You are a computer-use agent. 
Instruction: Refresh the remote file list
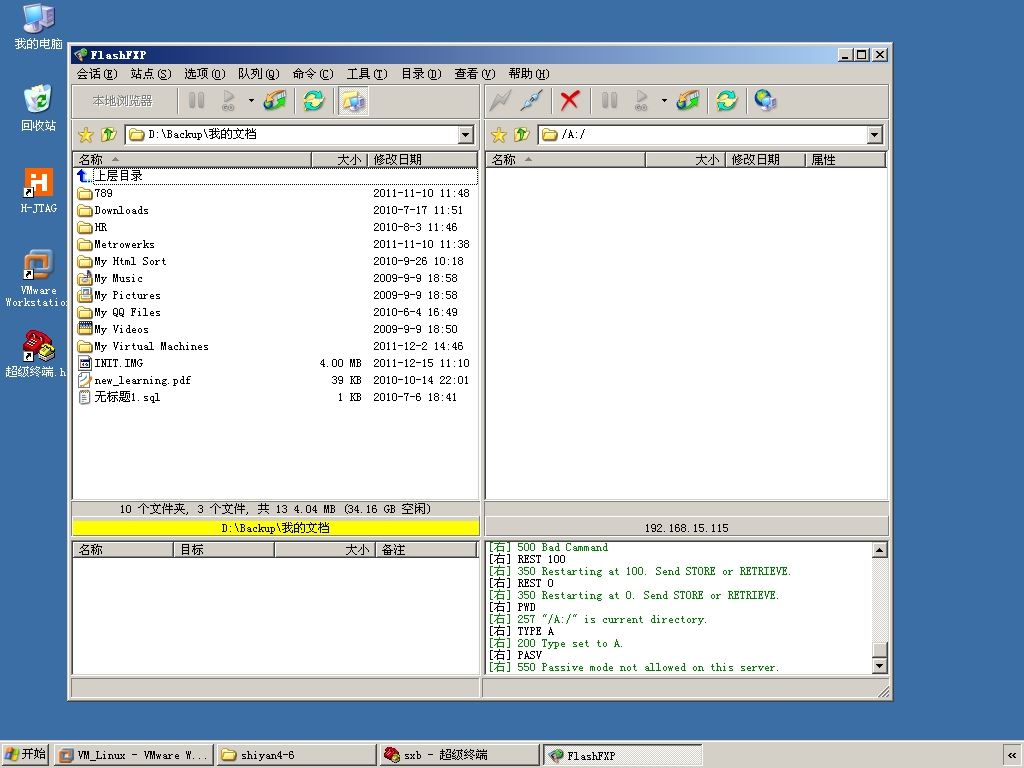727,101
